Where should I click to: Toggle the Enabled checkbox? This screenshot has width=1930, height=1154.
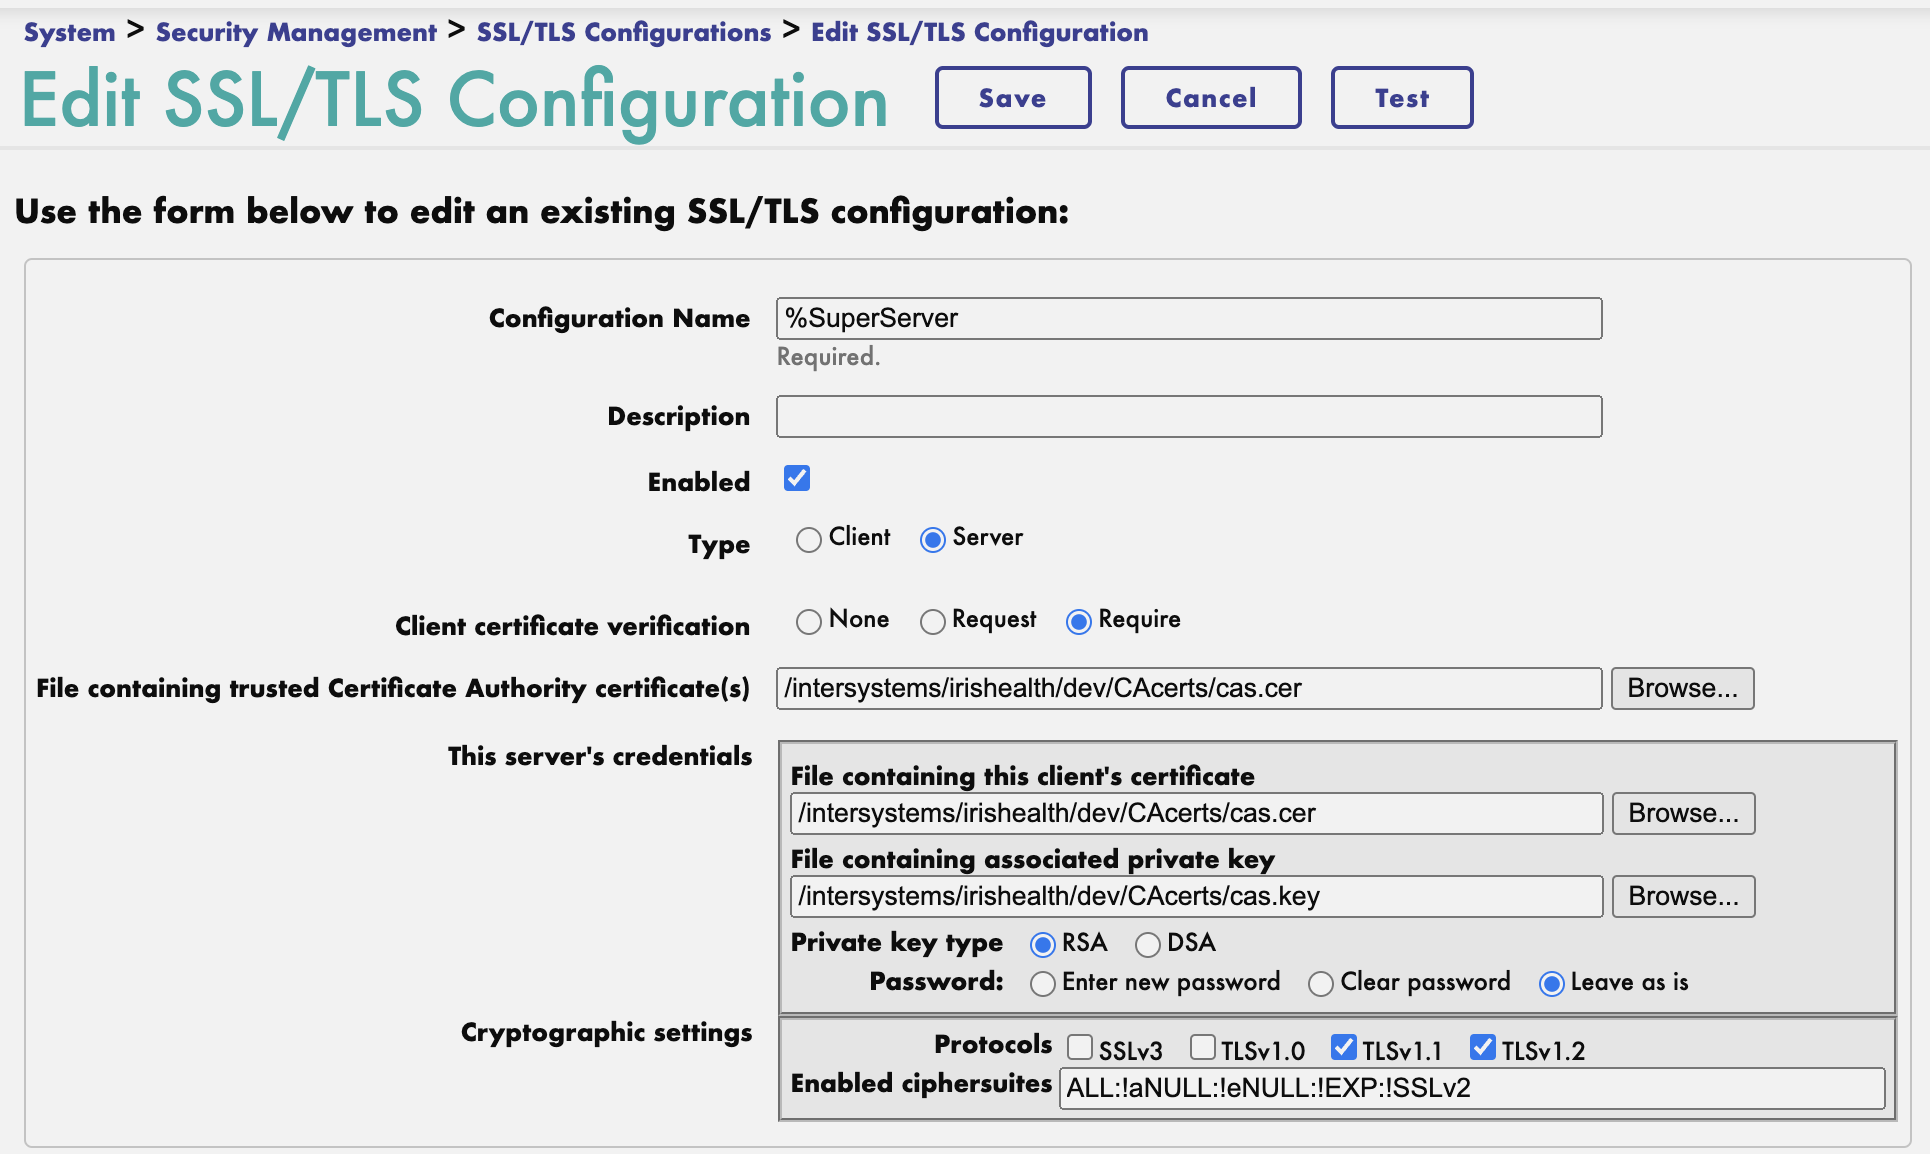coord(797,479)
